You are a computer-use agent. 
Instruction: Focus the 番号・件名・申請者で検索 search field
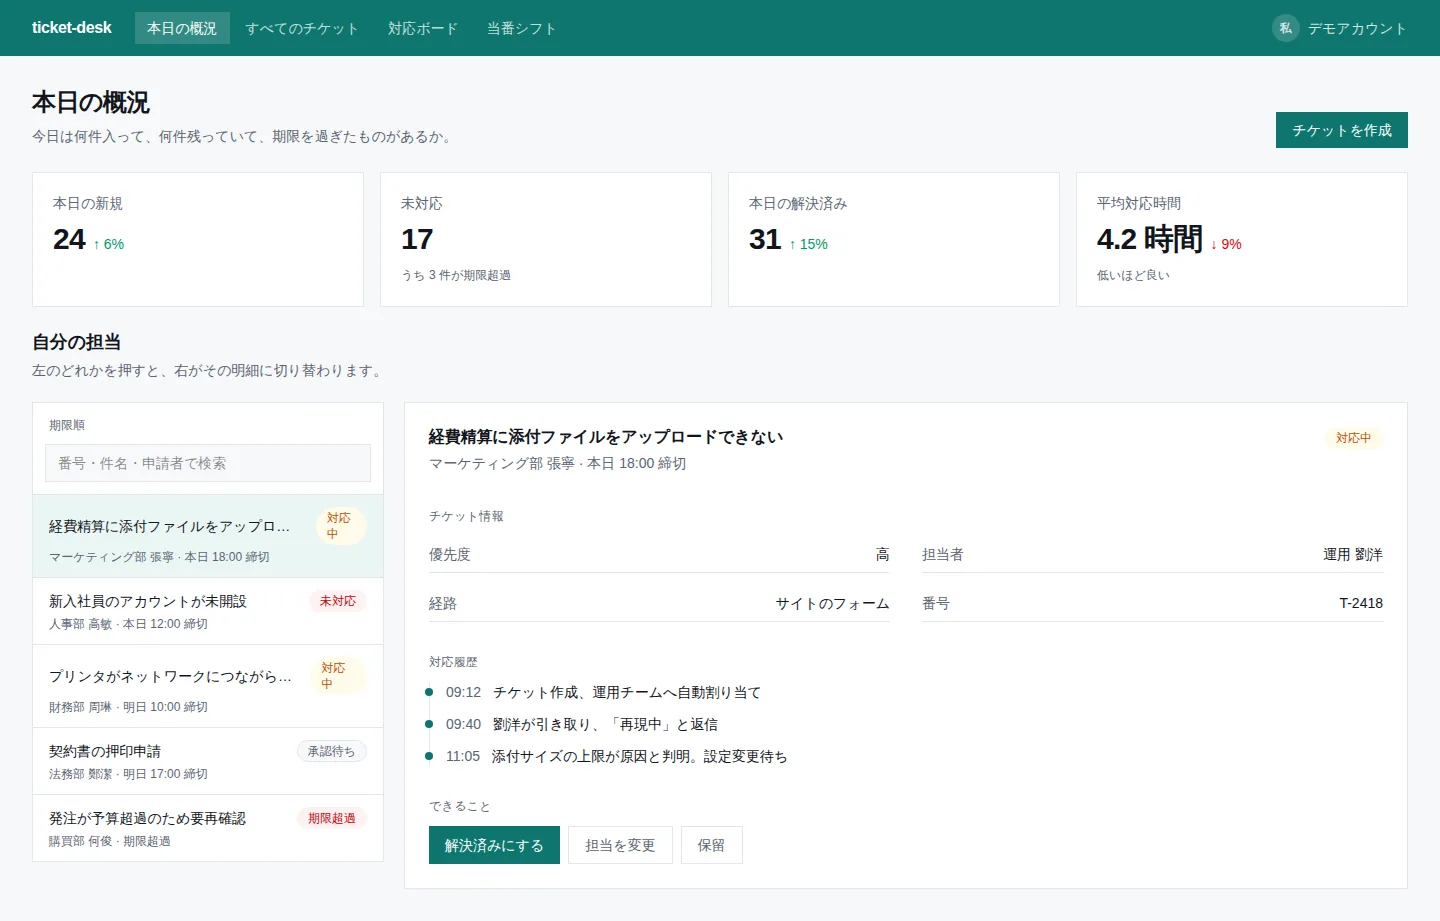[x=208, y=463]
